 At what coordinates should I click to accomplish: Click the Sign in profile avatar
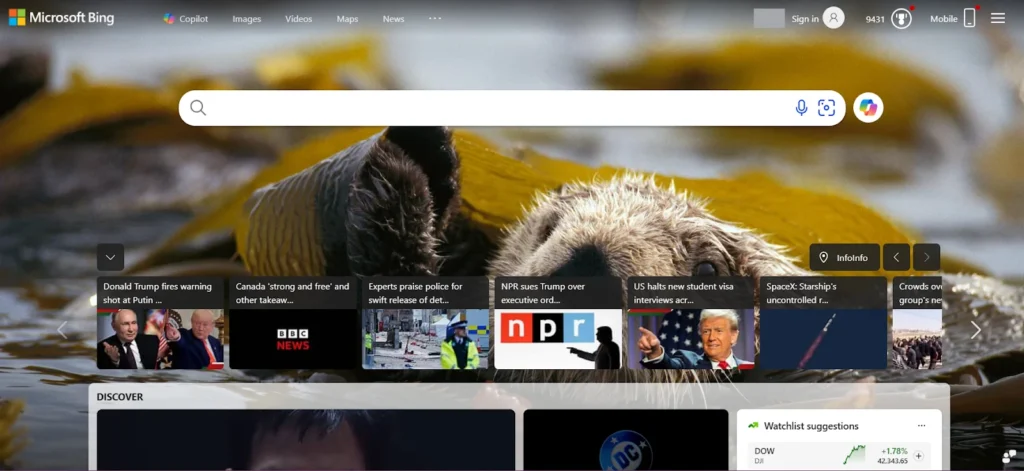coord(833,18)
